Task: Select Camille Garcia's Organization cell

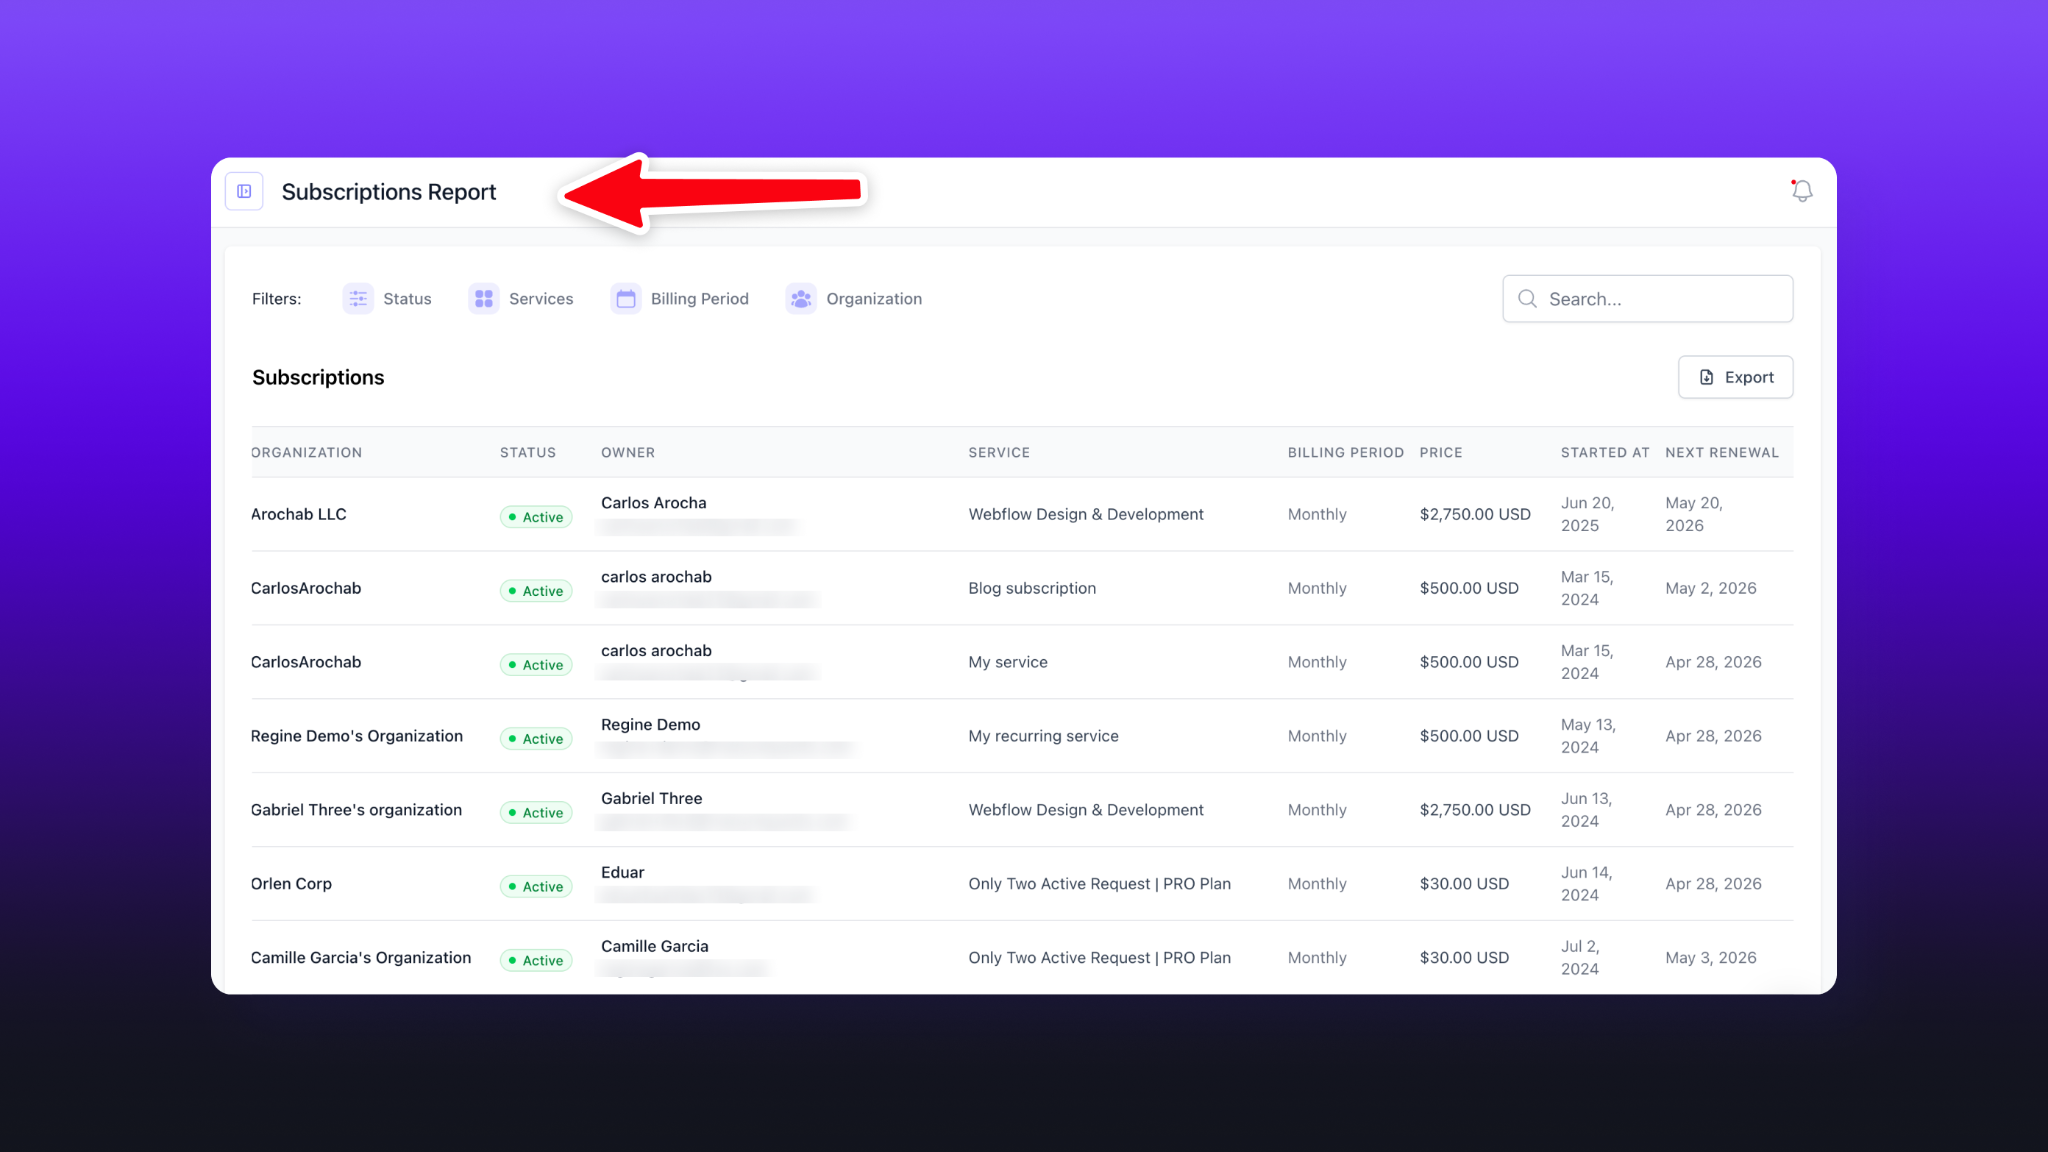Action: pyautogui.click(x=361, y=958)
